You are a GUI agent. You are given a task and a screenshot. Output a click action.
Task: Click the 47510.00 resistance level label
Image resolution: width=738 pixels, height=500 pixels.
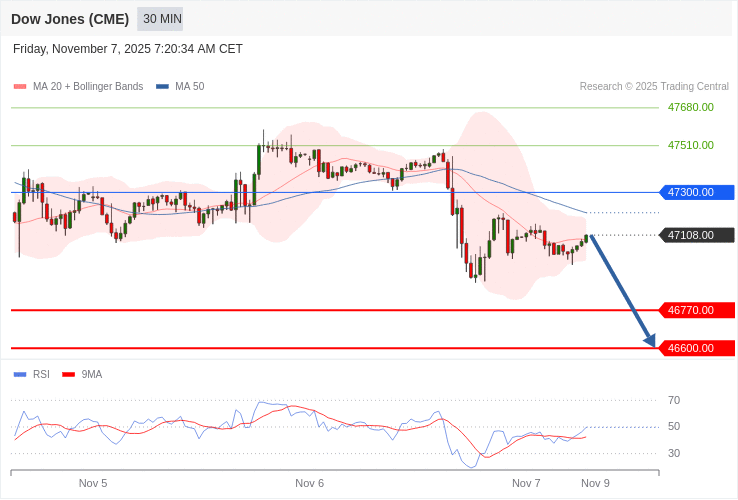pyautogui.click(x=690, y=145)
